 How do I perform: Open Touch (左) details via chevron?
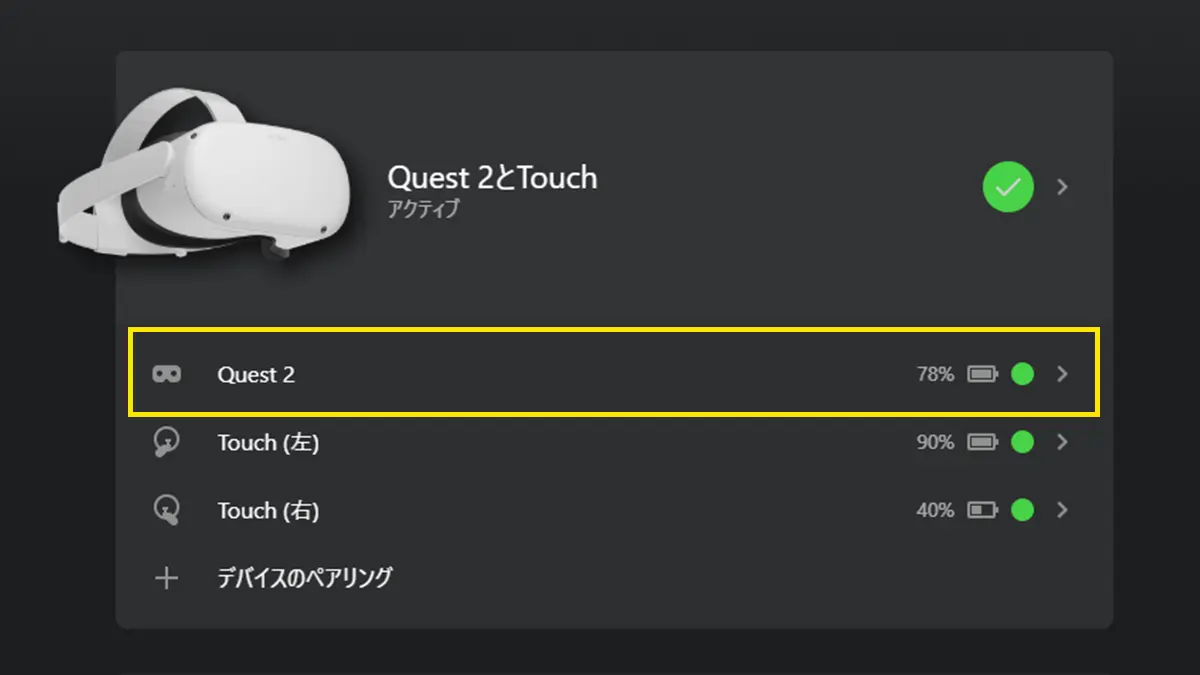pos(1063,442)
